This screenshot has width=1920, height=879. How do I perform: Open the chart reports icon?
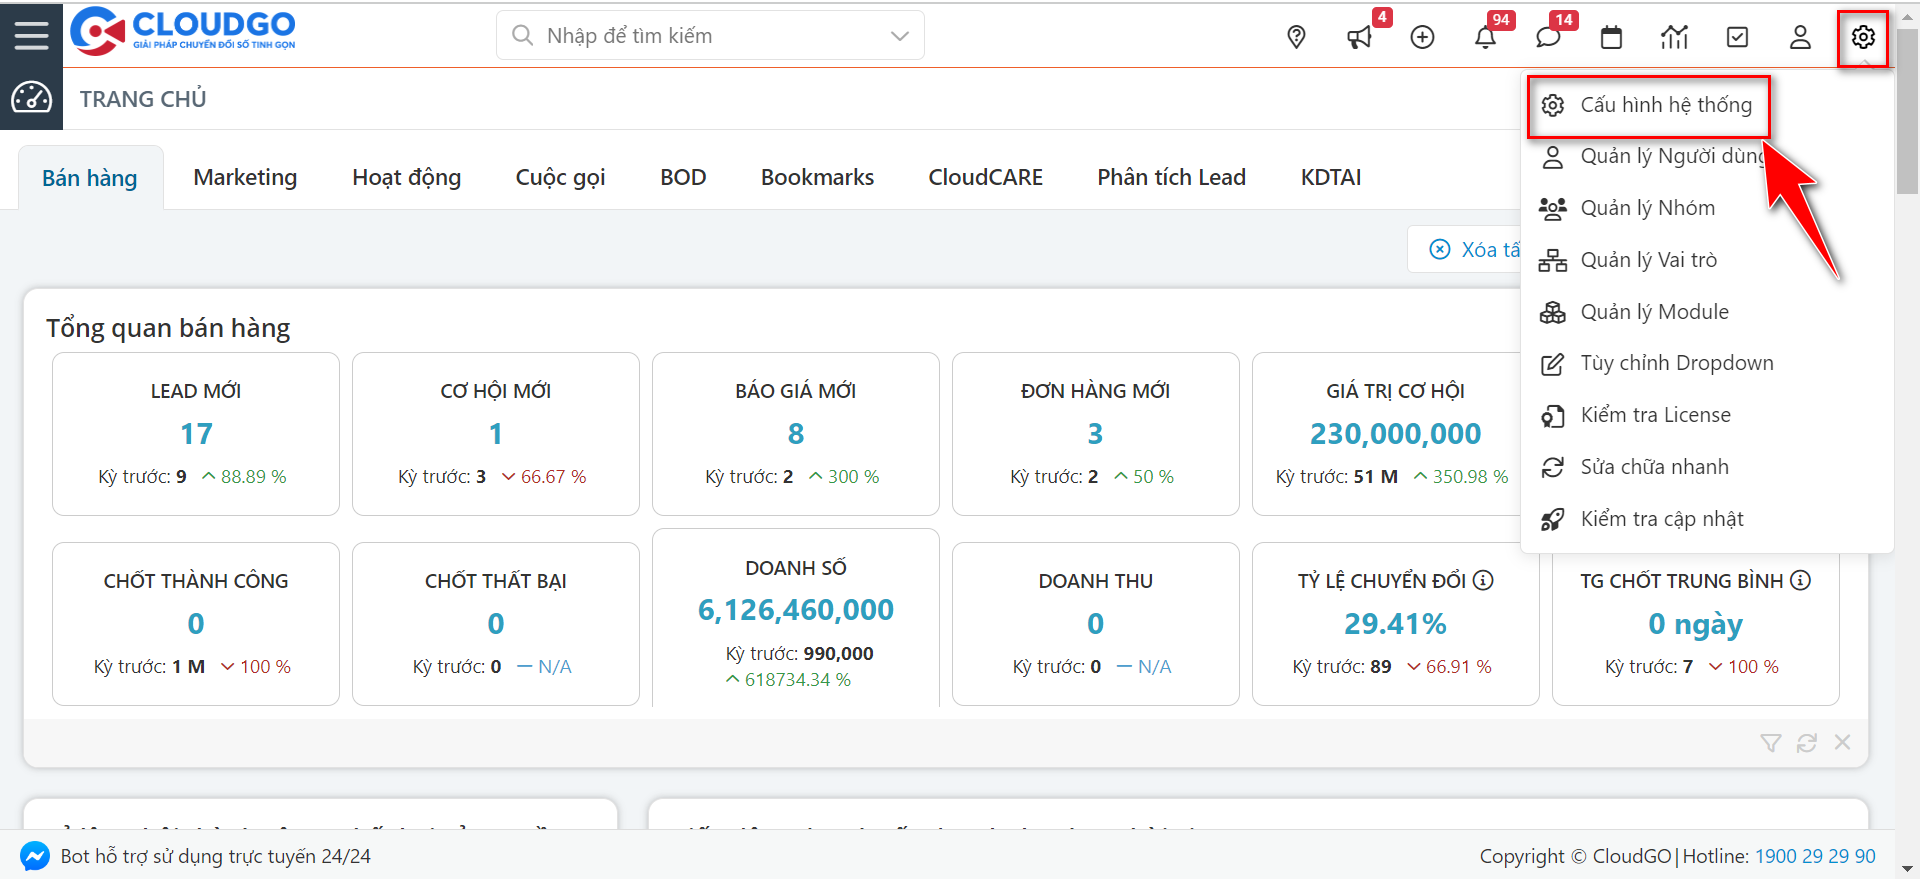pyautogui.click(x=1674, y=37)
